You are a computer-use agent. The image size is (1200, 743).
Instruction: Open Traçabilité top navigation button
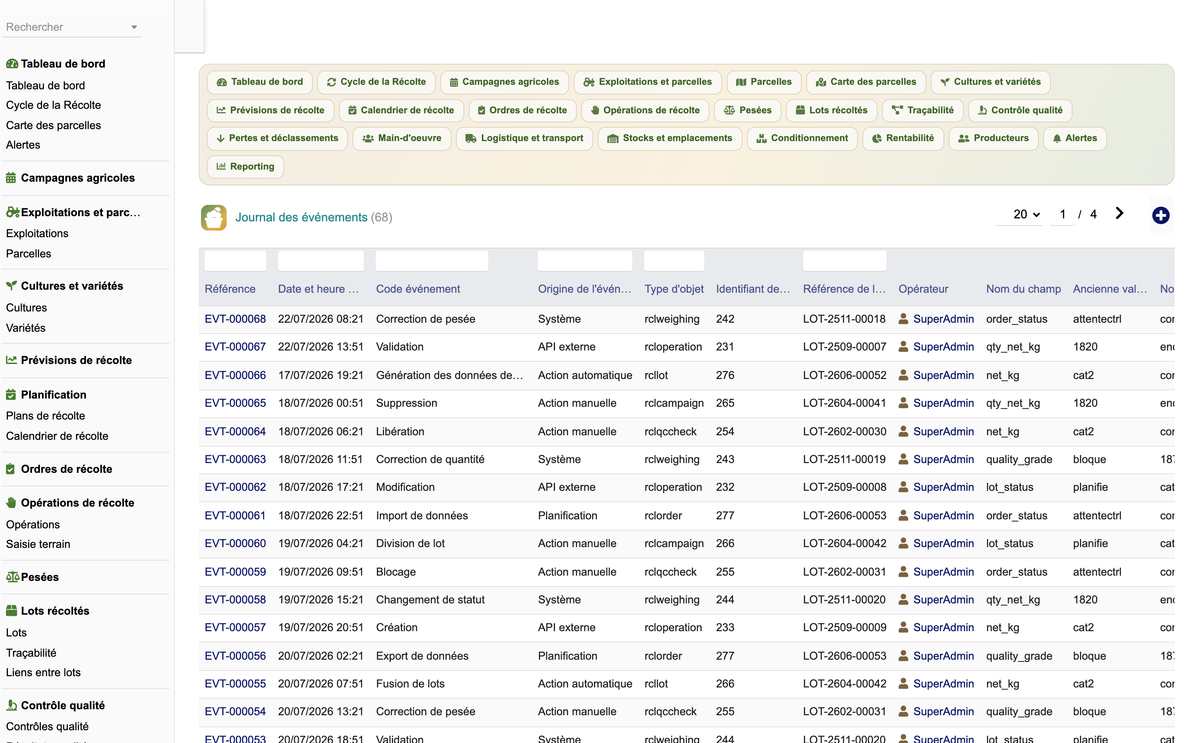[923, 110]
